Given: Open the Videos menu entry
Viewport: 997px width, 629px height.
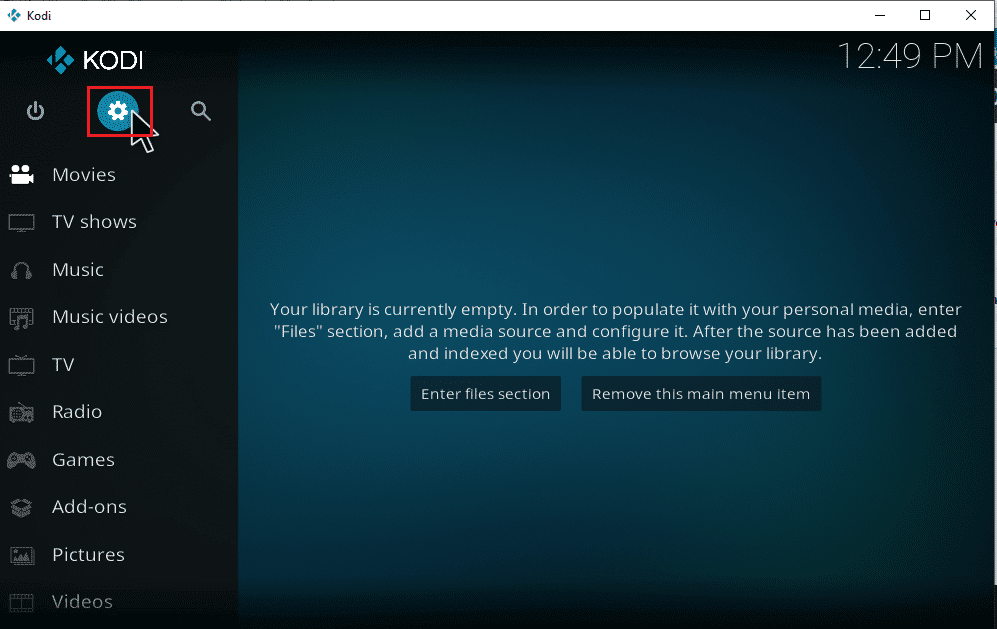Looking at the screenshot, I should pos(82,601).
